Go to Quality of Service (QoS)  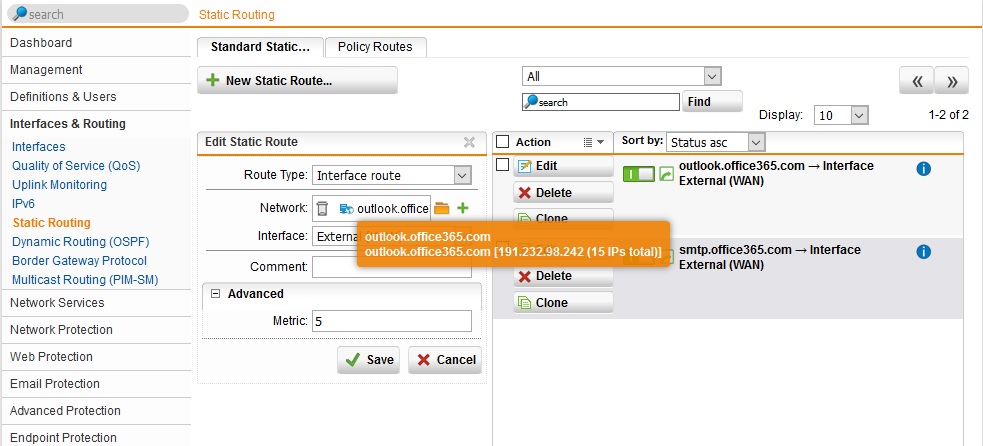pyautogui.click(x=76, y=166)
